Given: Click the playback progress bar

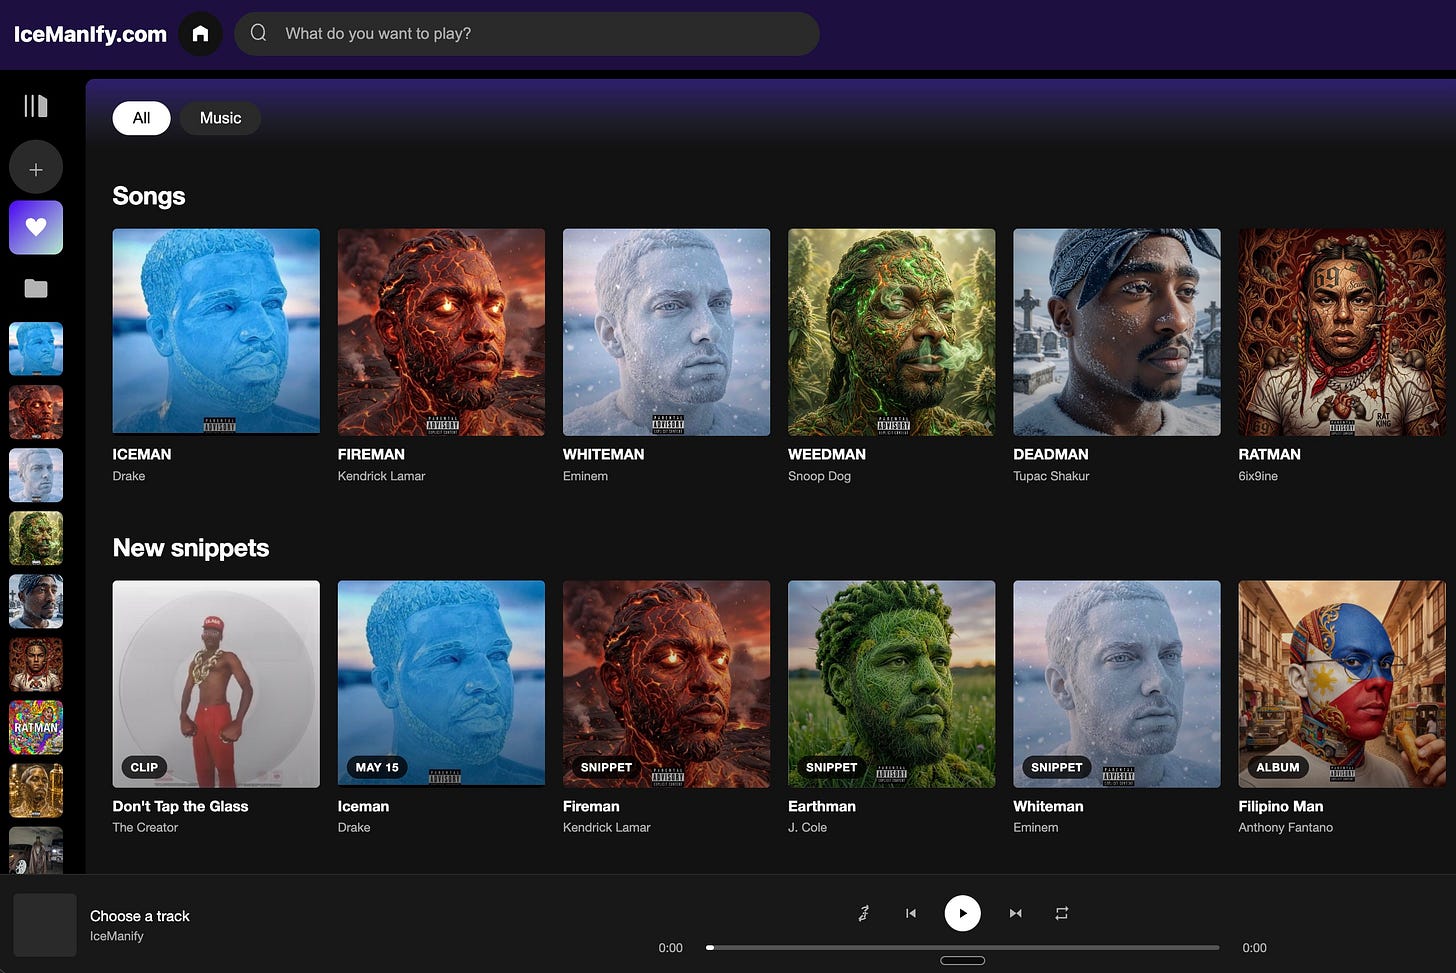Looking at the screenshot, I should click(x=962, y=947).
